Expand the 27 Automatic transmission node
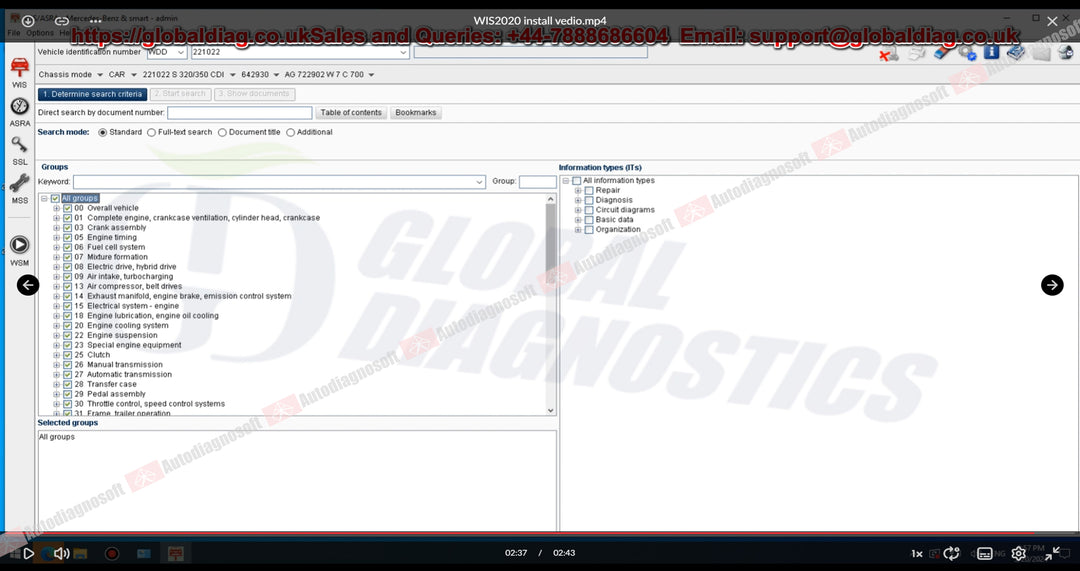The height and width of the screenshot is (571, 1080). pos(56,375)
